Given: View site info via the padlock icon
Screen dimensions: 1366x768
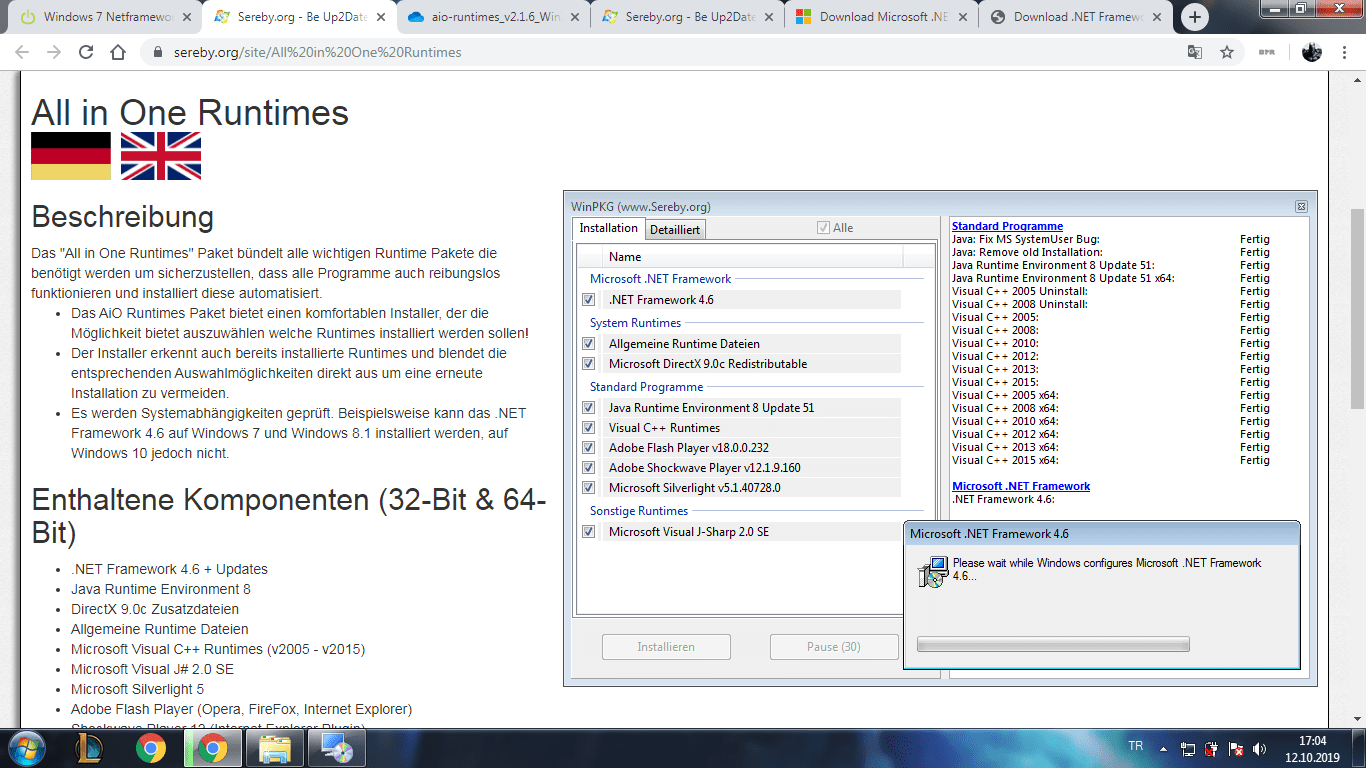Looking at the screenshot, I should point(157,52).
